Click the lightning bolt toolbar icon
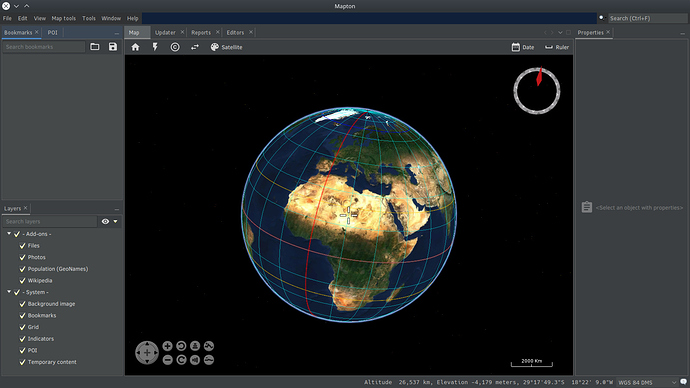The width and height of the screenshot is (690, 388). pos(155,47)
